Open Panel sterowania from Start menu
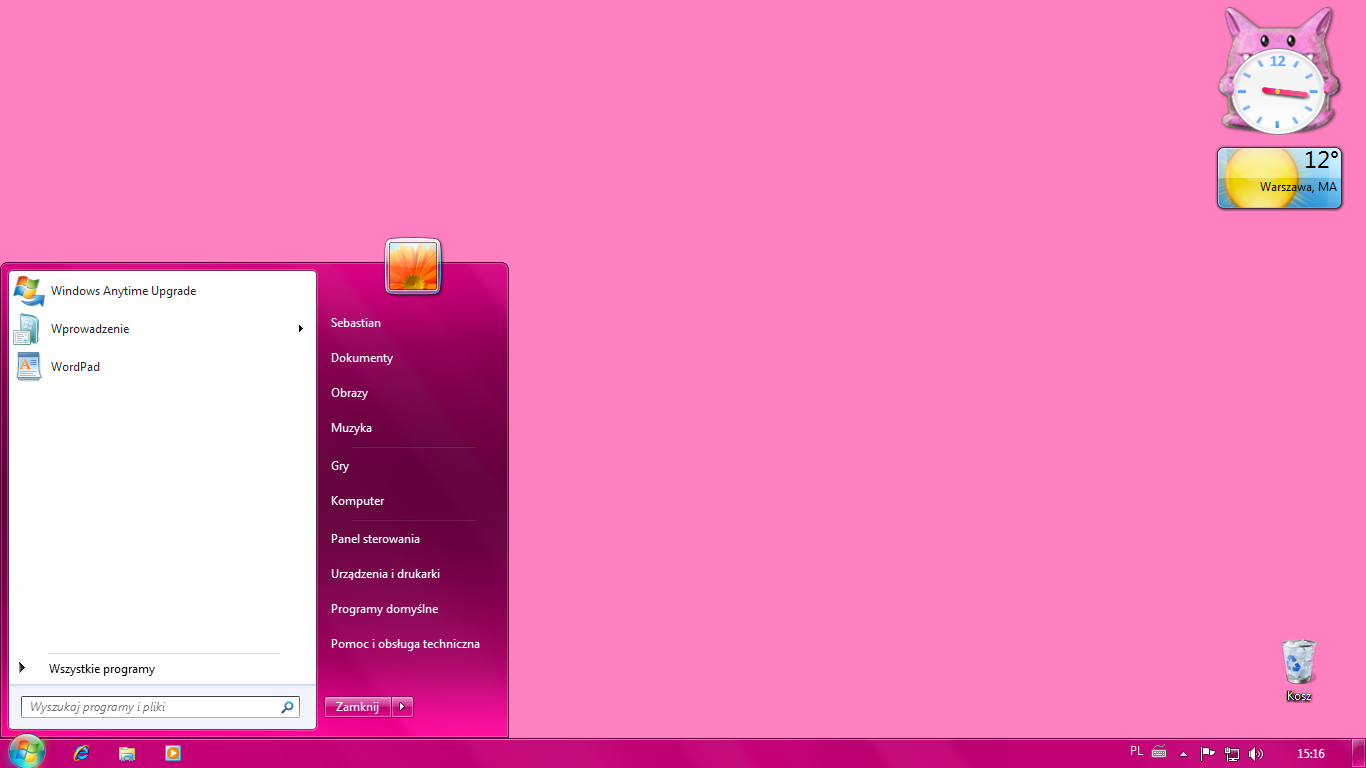The image size is (1366, 768). point(375,539)
